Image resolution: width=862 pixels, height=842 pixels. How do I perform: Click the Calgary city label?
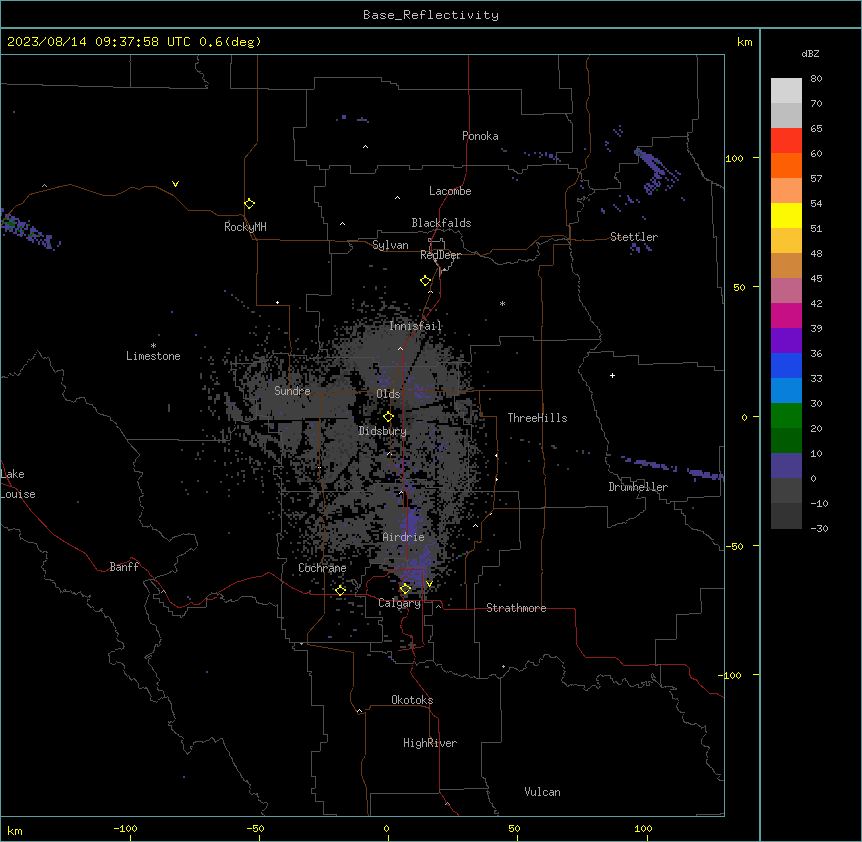[400, 603]
